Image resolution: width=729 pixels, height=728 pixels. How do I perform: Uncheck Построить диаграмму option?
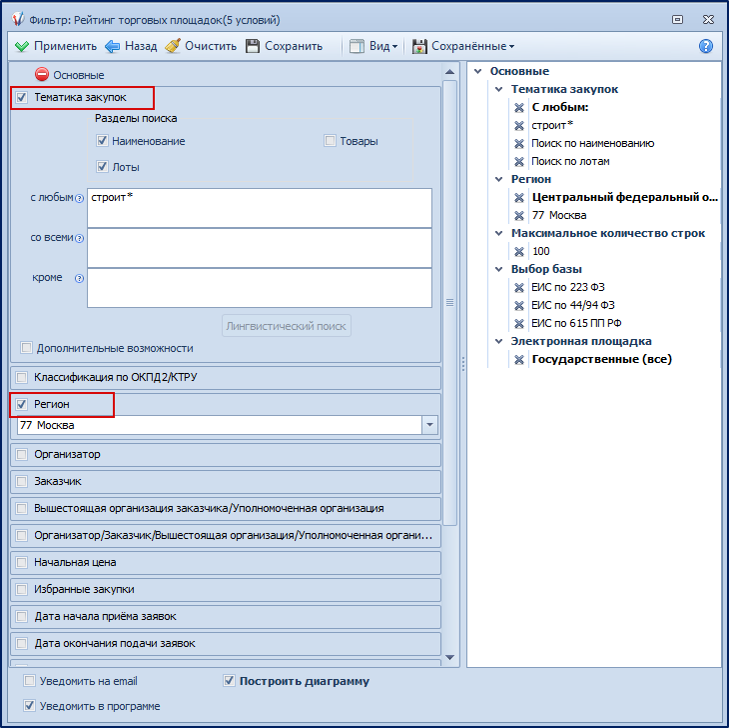(x=229, y=681)
